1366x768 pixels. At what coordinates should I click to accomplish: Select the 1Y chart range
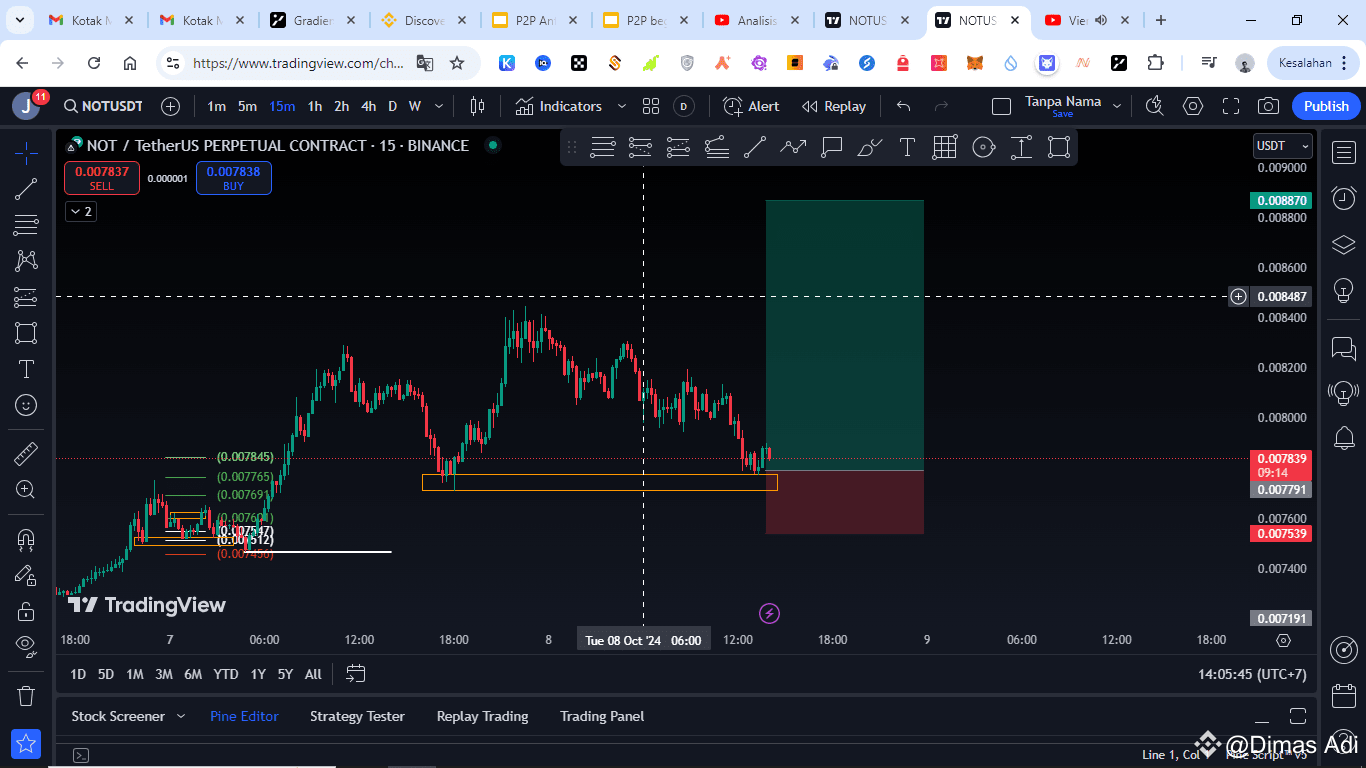pos(258,674)
